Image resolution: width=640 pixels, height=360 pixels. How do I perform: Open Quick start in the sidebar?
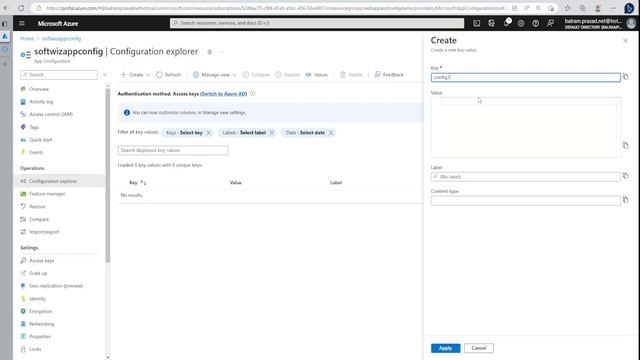click(40, 140)
